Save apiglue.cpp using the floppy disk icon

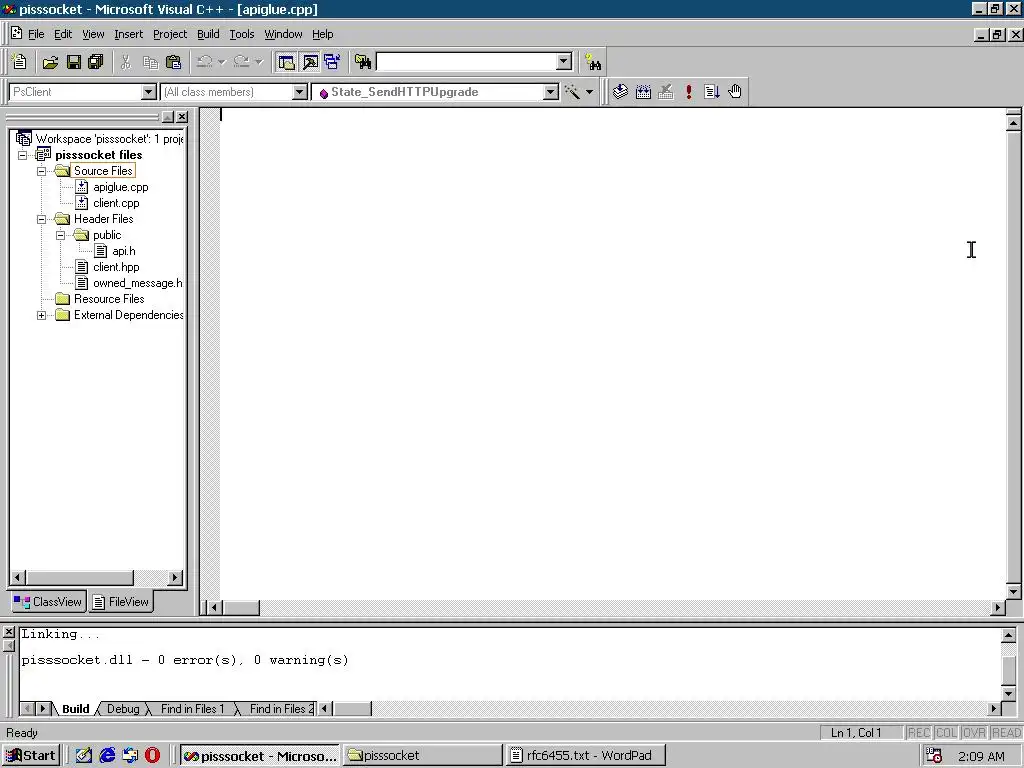[x=74, y=62]
